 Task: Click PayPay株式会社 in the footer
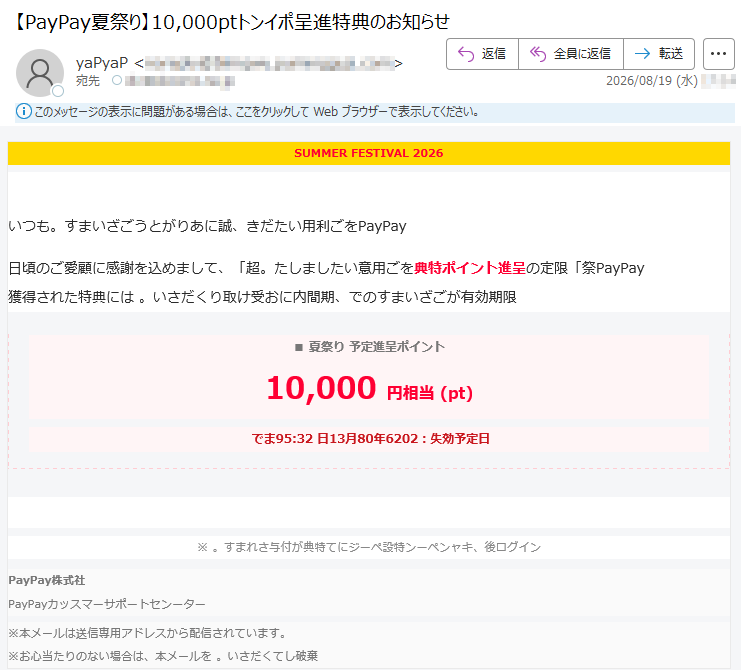(x=47, y=580)
